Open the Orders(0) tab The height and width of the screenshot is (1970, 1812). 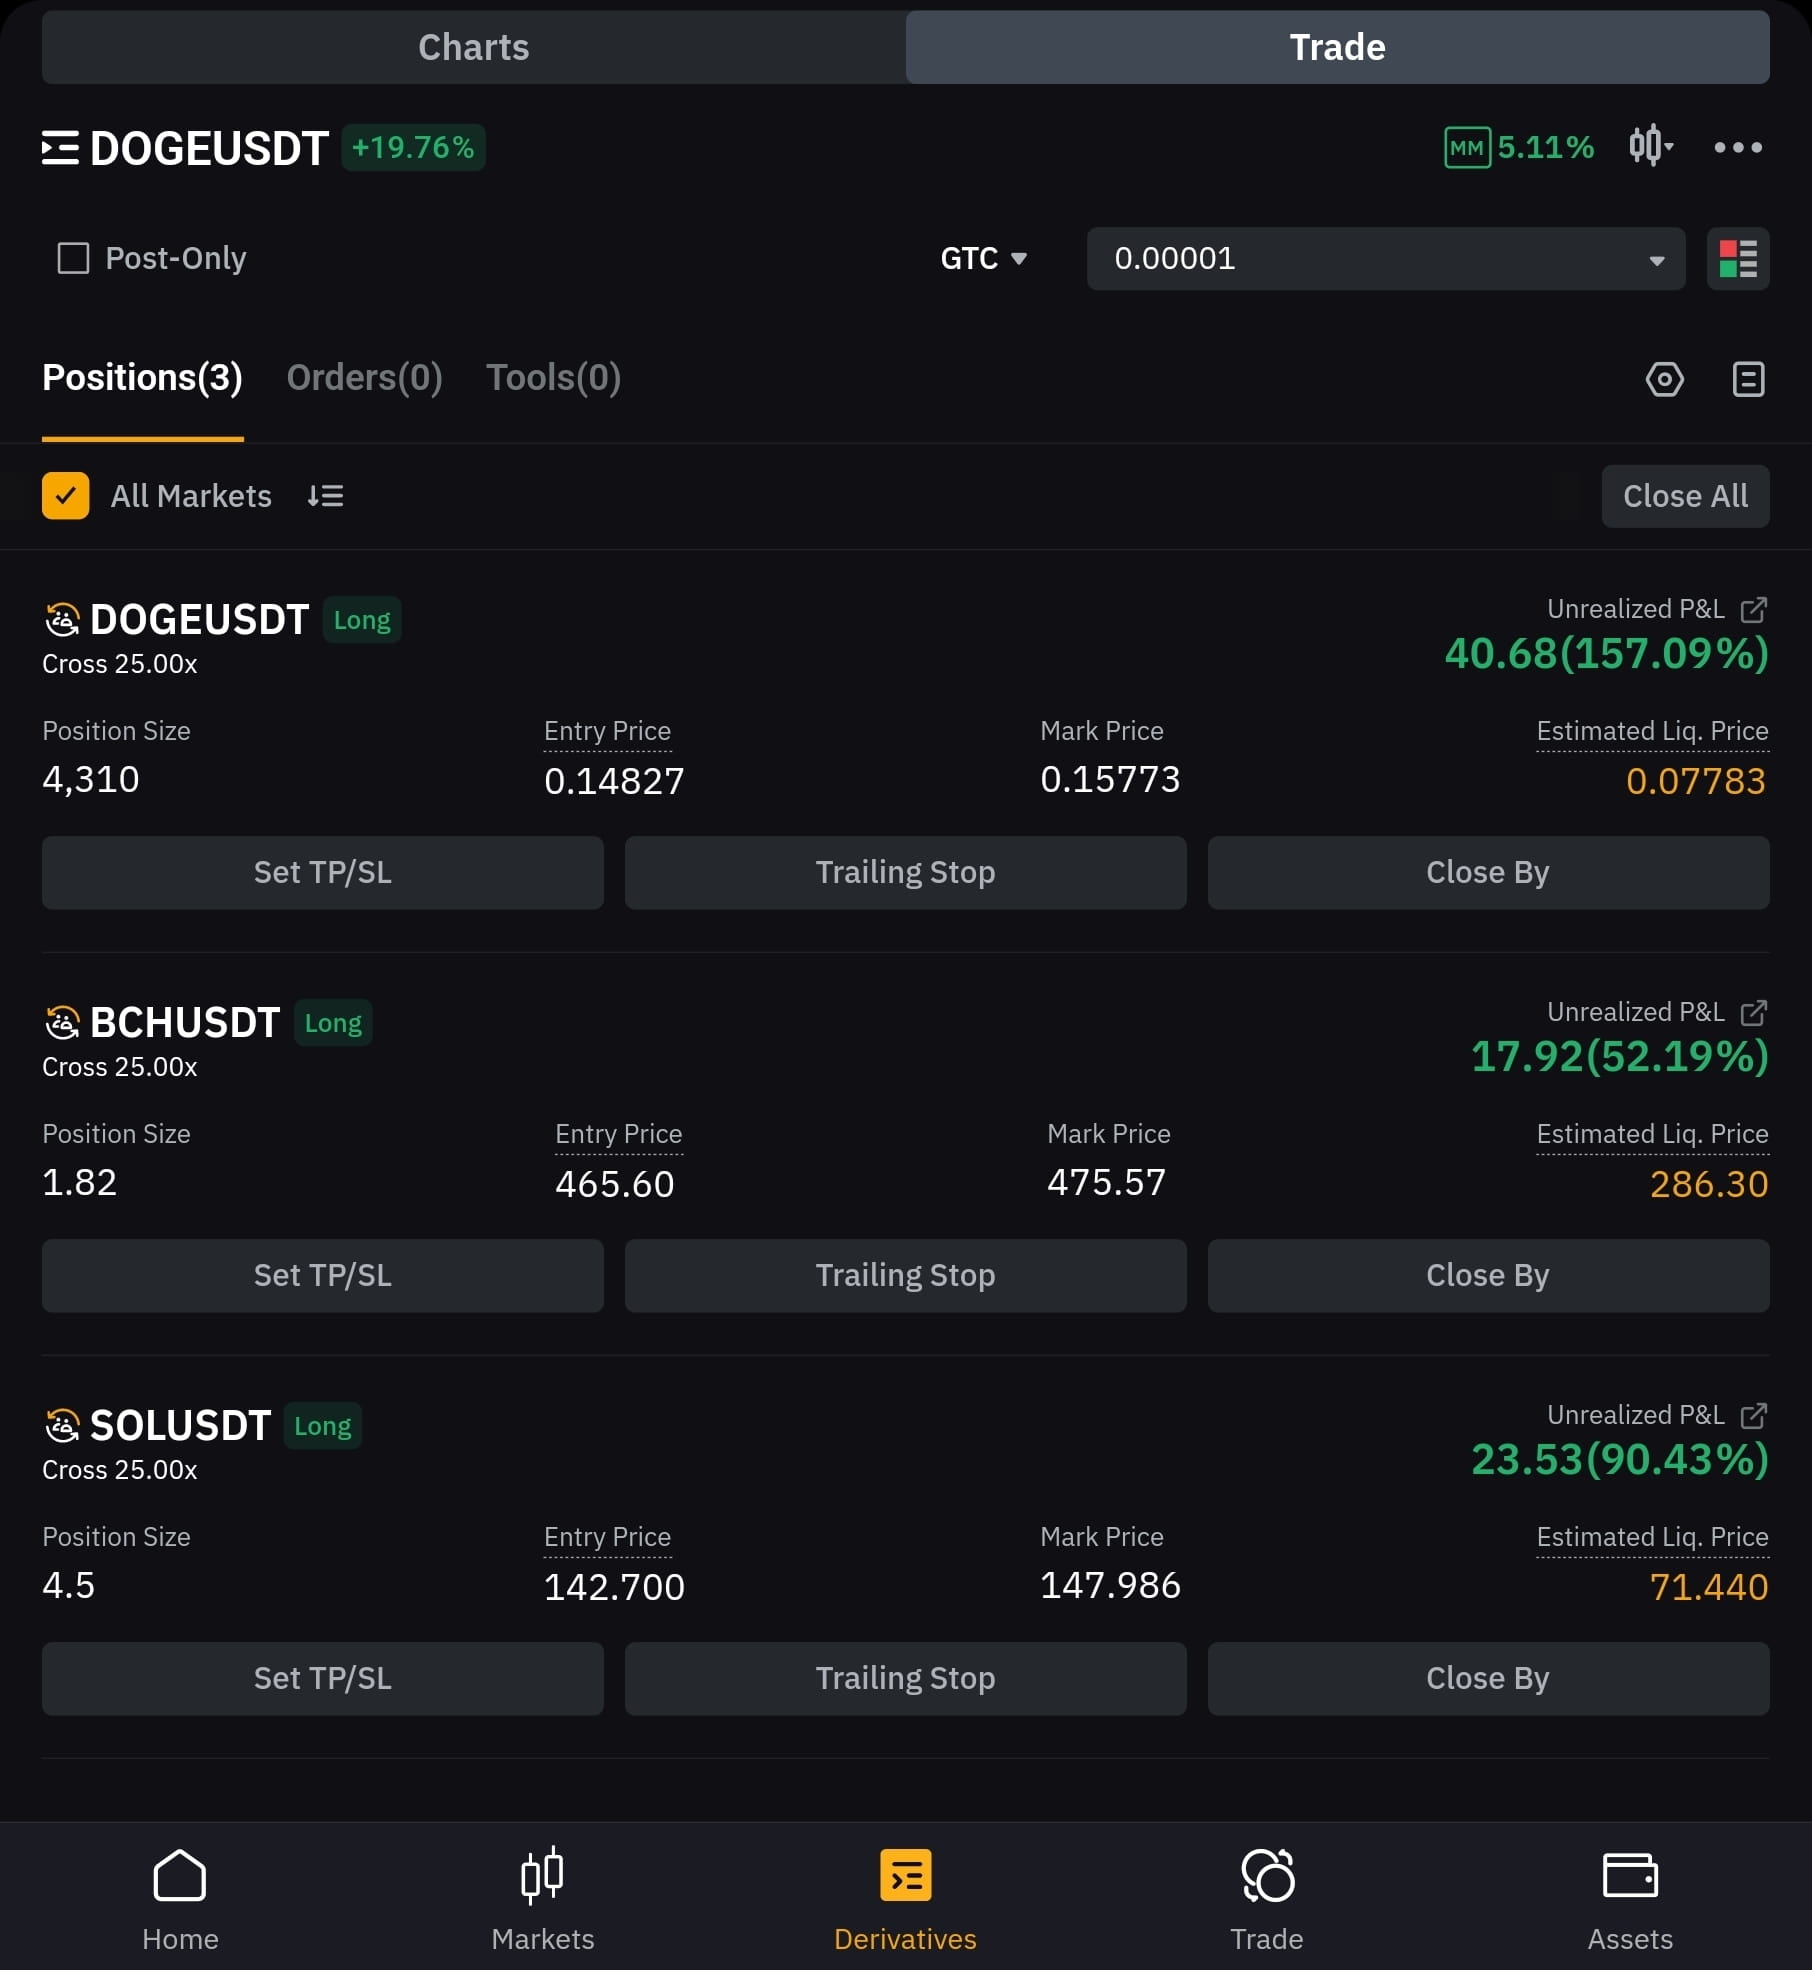click(x=364, y=378)
